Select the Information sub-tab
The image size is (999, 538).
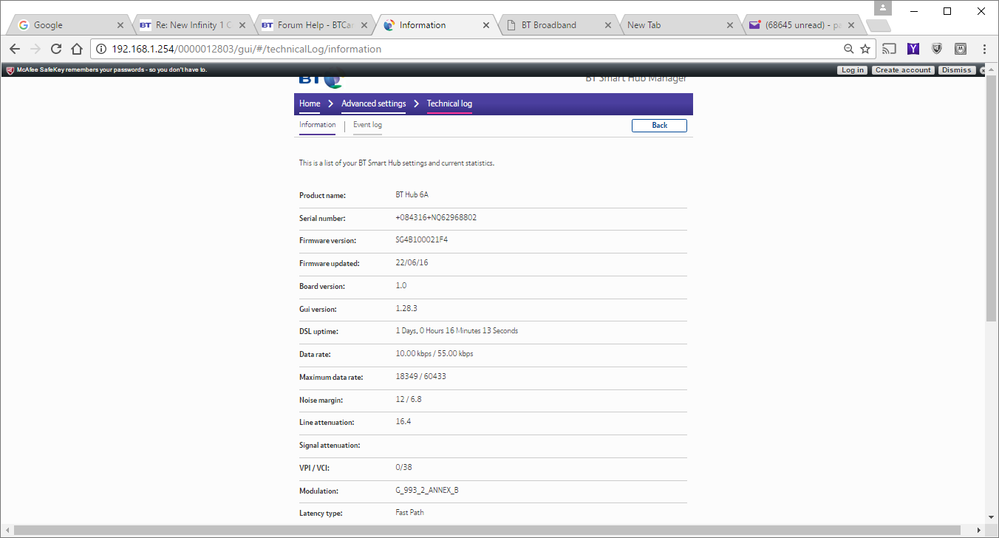click(x=317, y=125)
